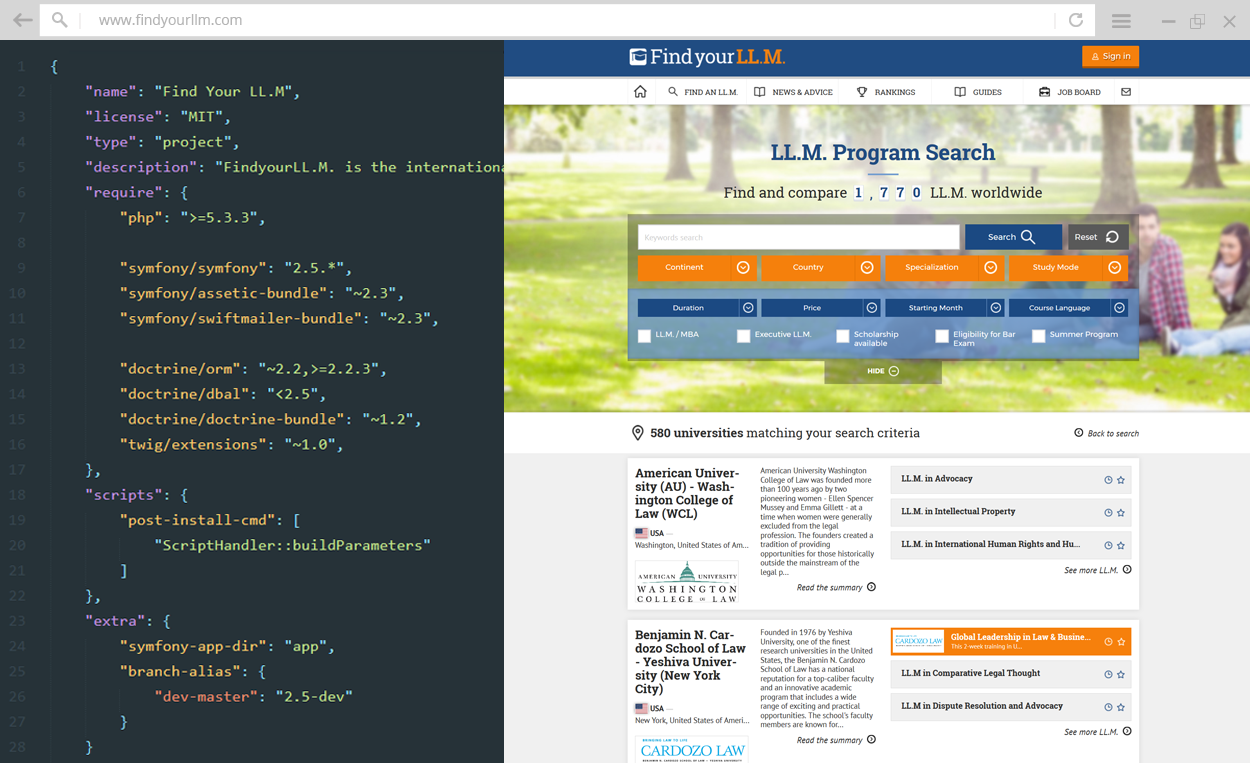
Task: Open the Duration filter dropdown
Action: click(695, 308)
